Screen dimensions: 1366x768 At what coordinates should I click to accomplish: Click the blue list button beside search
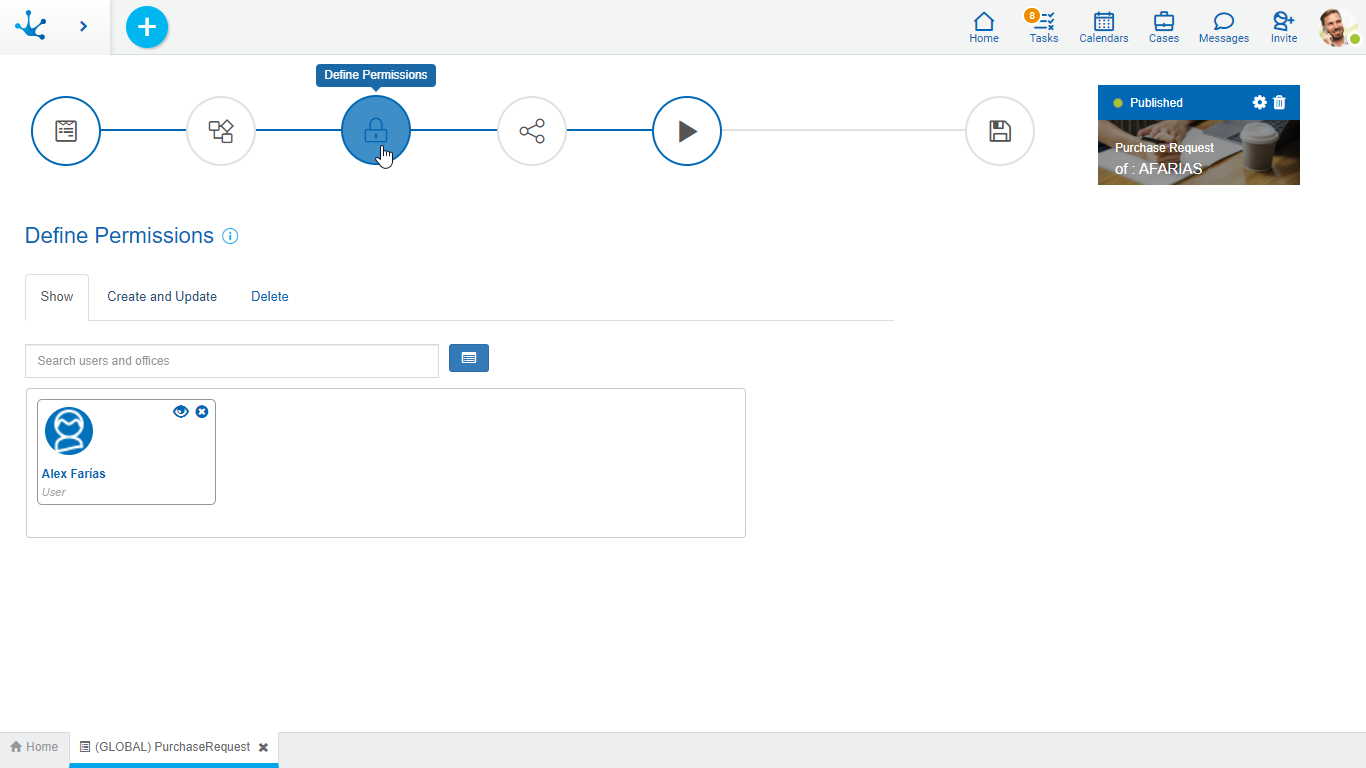[469, 358]
